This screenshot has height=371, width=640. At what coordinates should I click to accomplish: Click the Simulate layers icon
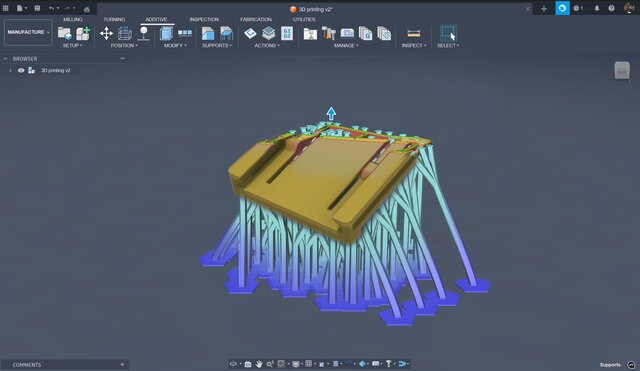pos(269,33)
